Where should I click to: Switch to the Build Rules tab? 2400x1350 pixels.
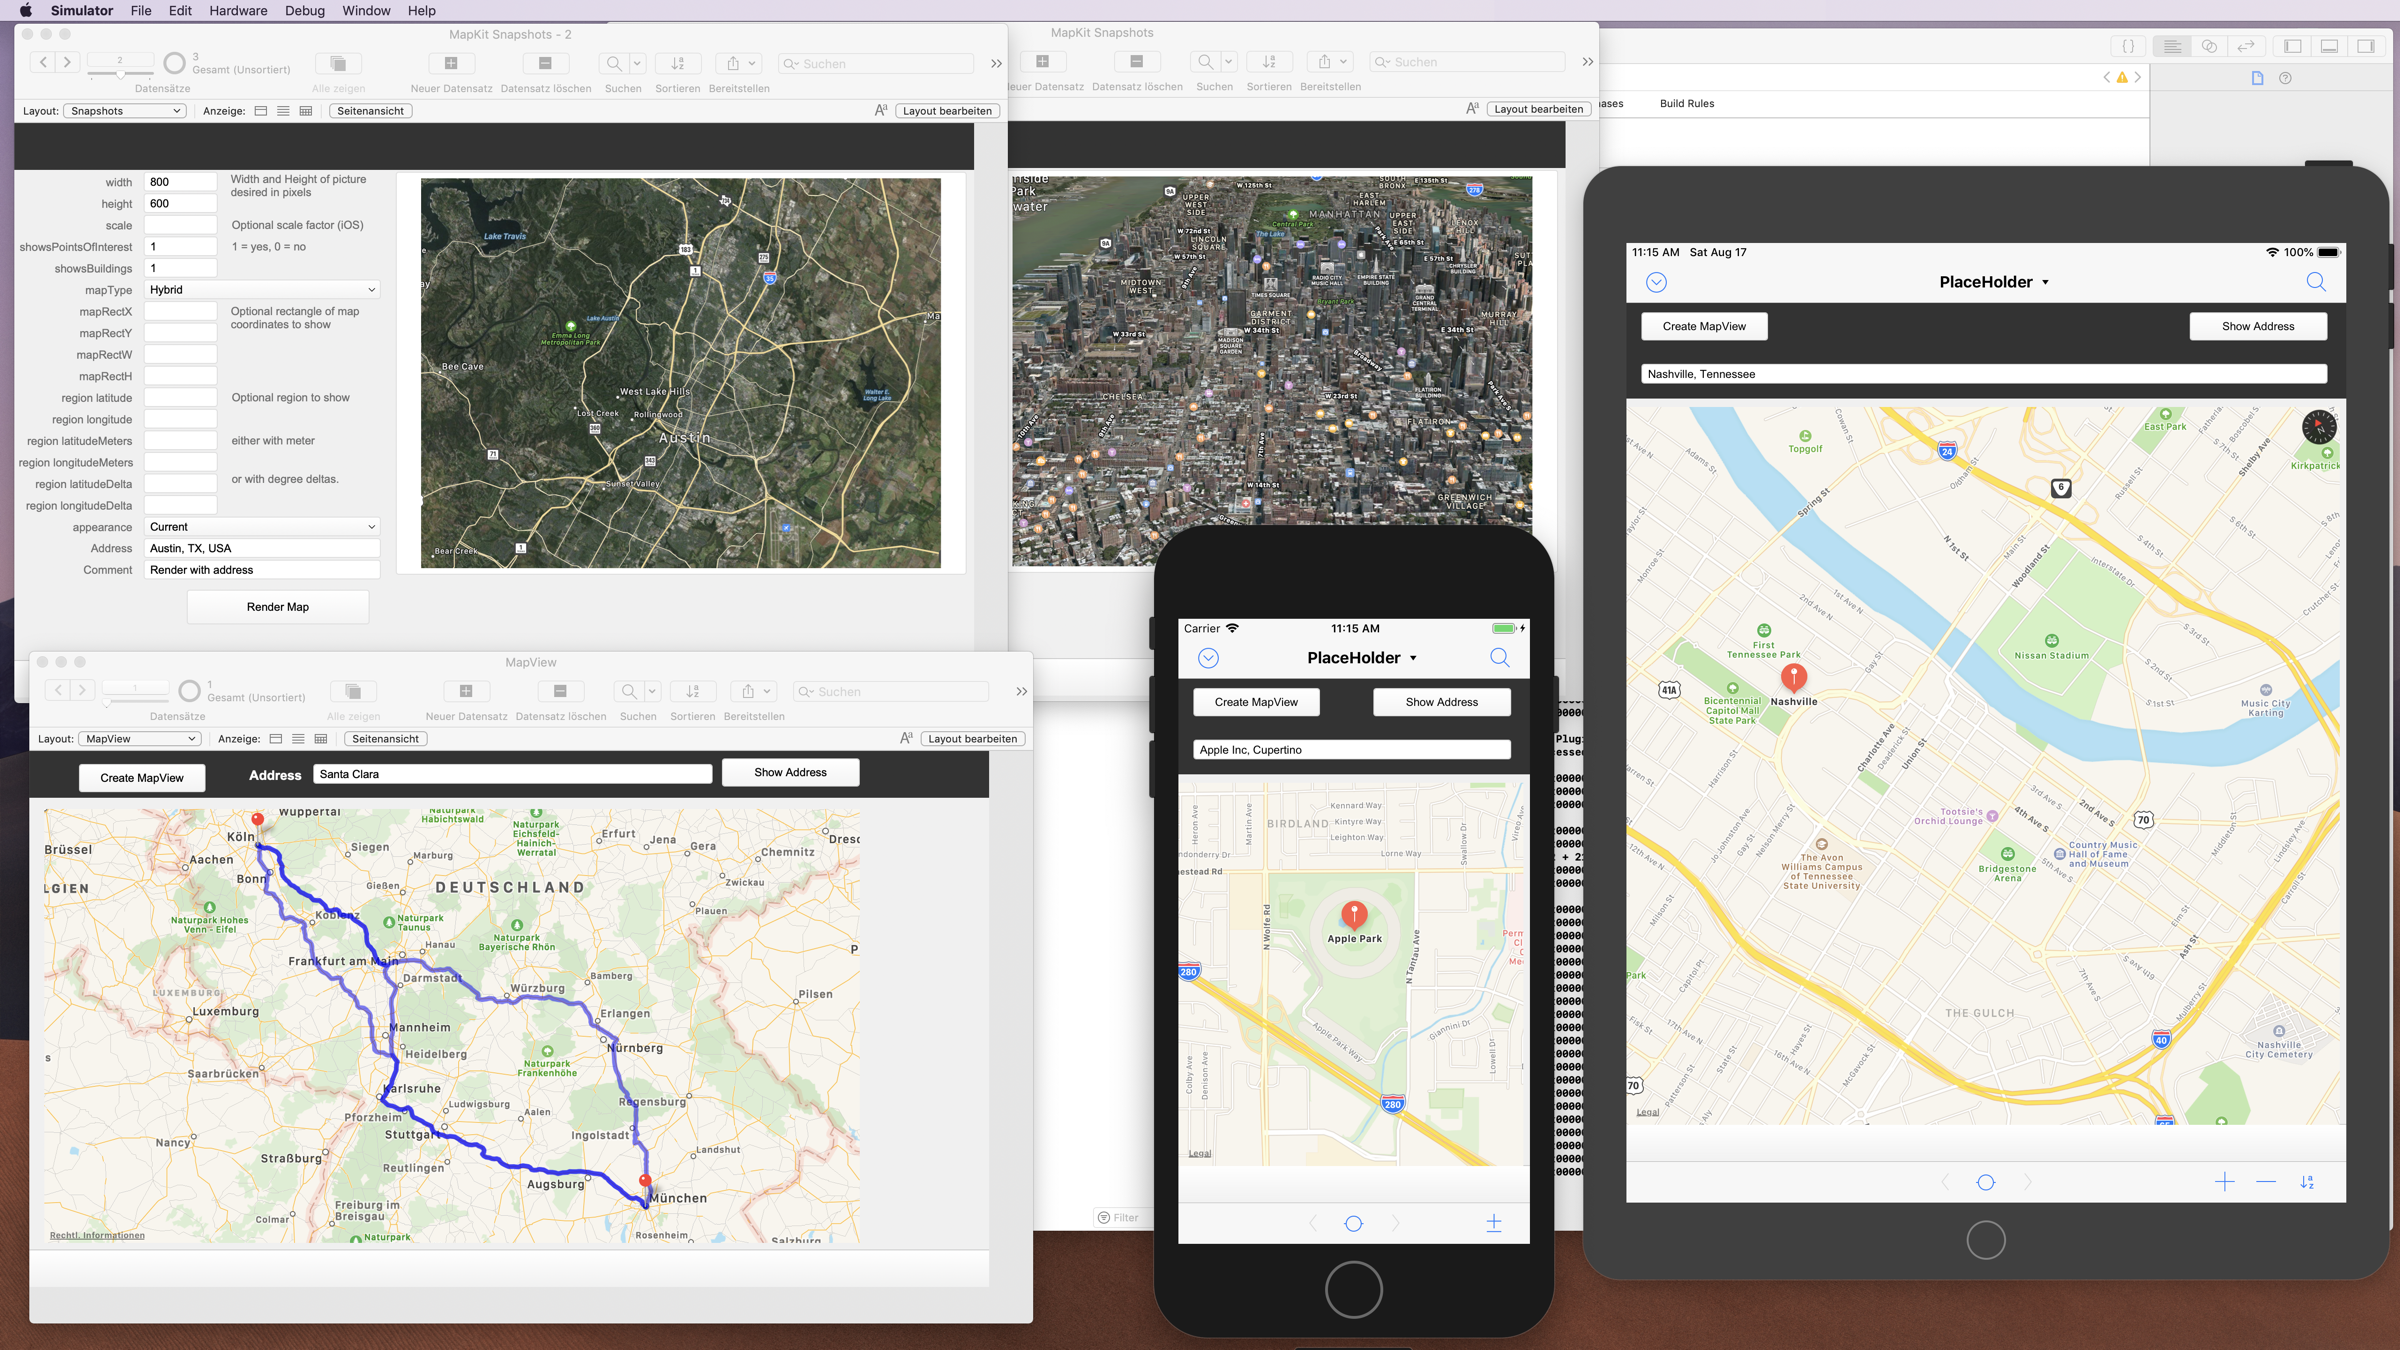coord(1686,103)
